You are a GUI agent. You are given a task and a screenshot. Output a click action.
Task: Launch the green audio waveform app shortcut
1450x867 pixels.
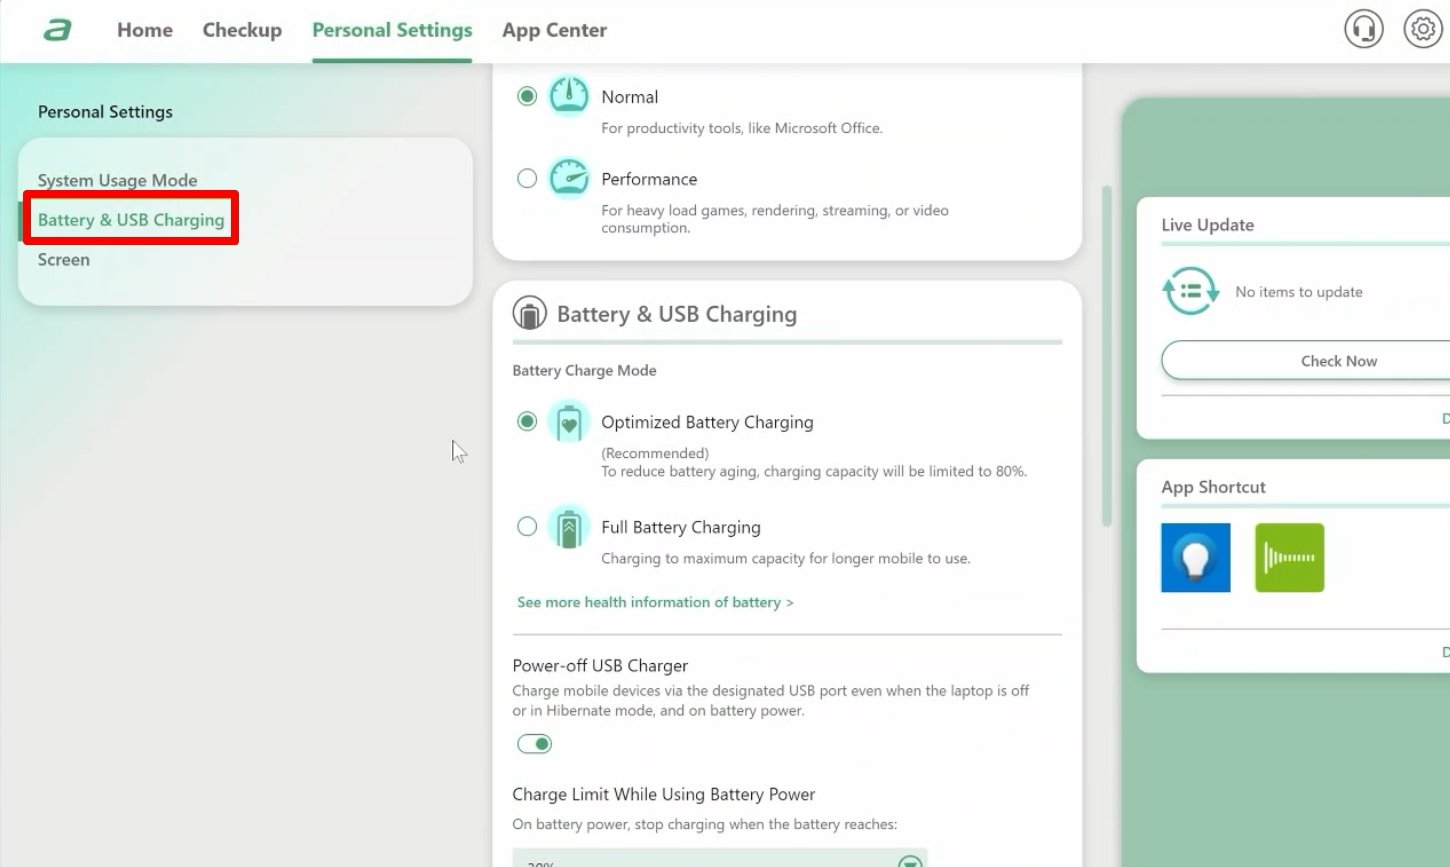click(1289, 558)
